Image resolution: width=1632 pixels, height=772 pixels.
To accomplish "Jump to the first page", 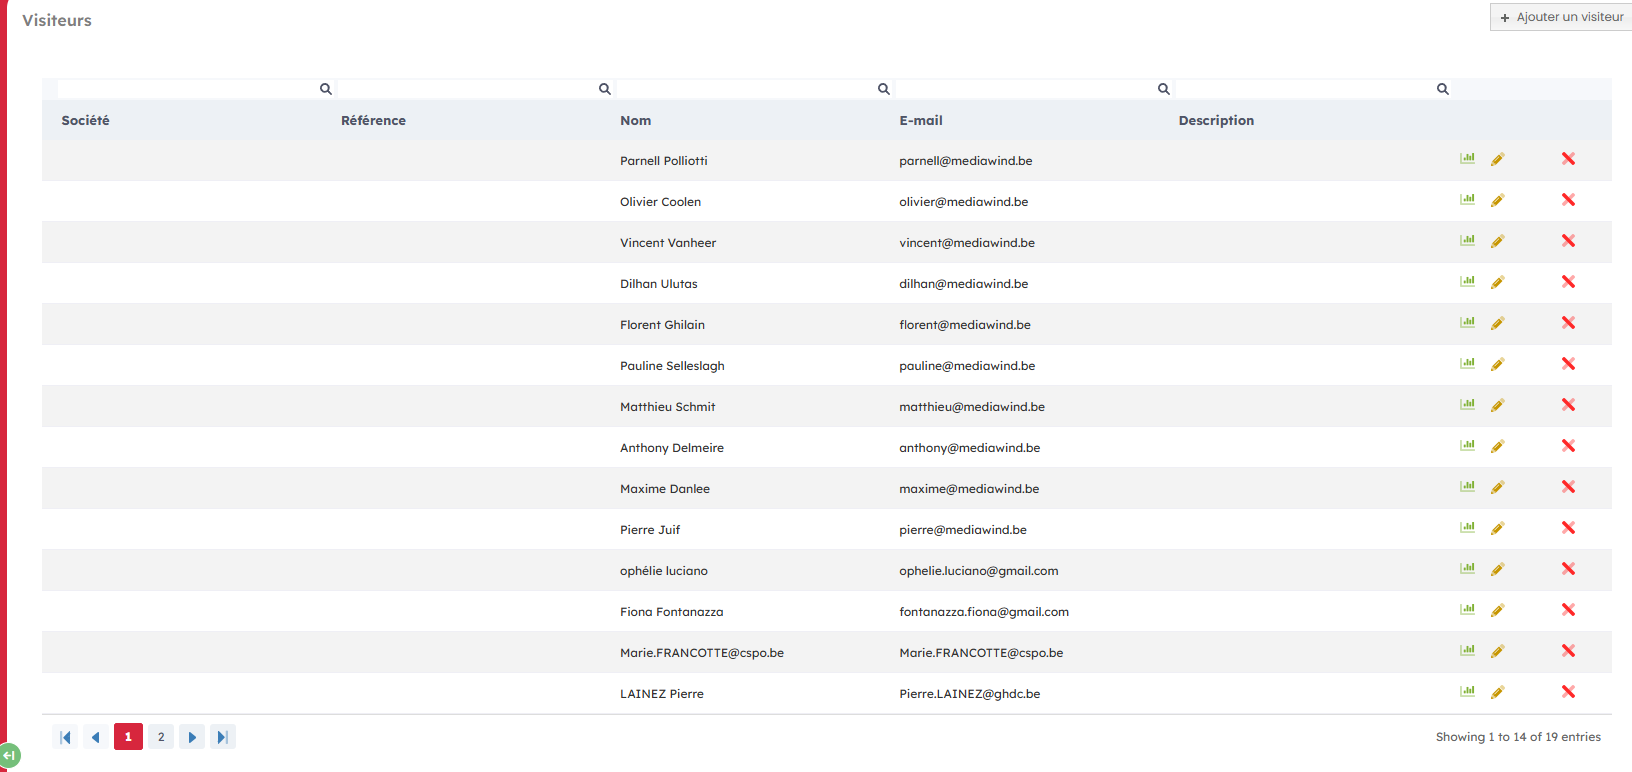I will (65, 737).
